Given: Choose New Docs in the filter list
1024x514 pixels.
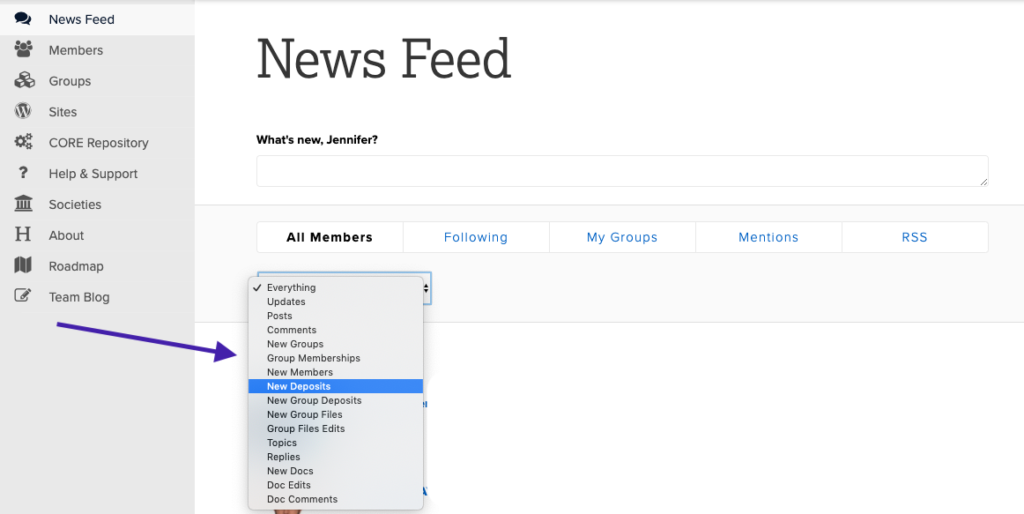Looking at the screenshot, I should (336, 471).
